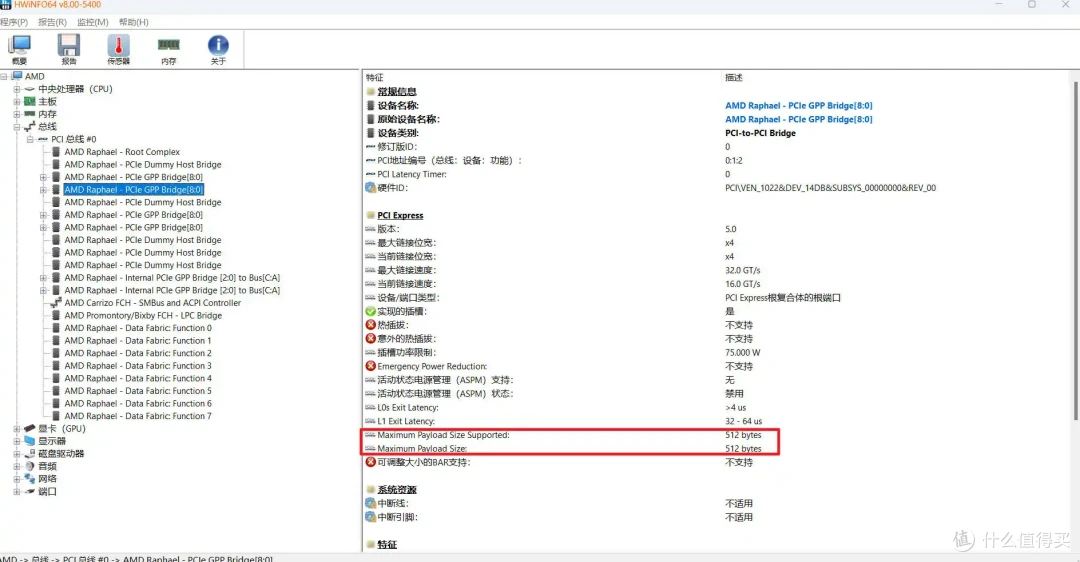Select the 磁盘驱动器 drive node icon
The width and height of the screenshot is (1080, 562).
(30, 453)
